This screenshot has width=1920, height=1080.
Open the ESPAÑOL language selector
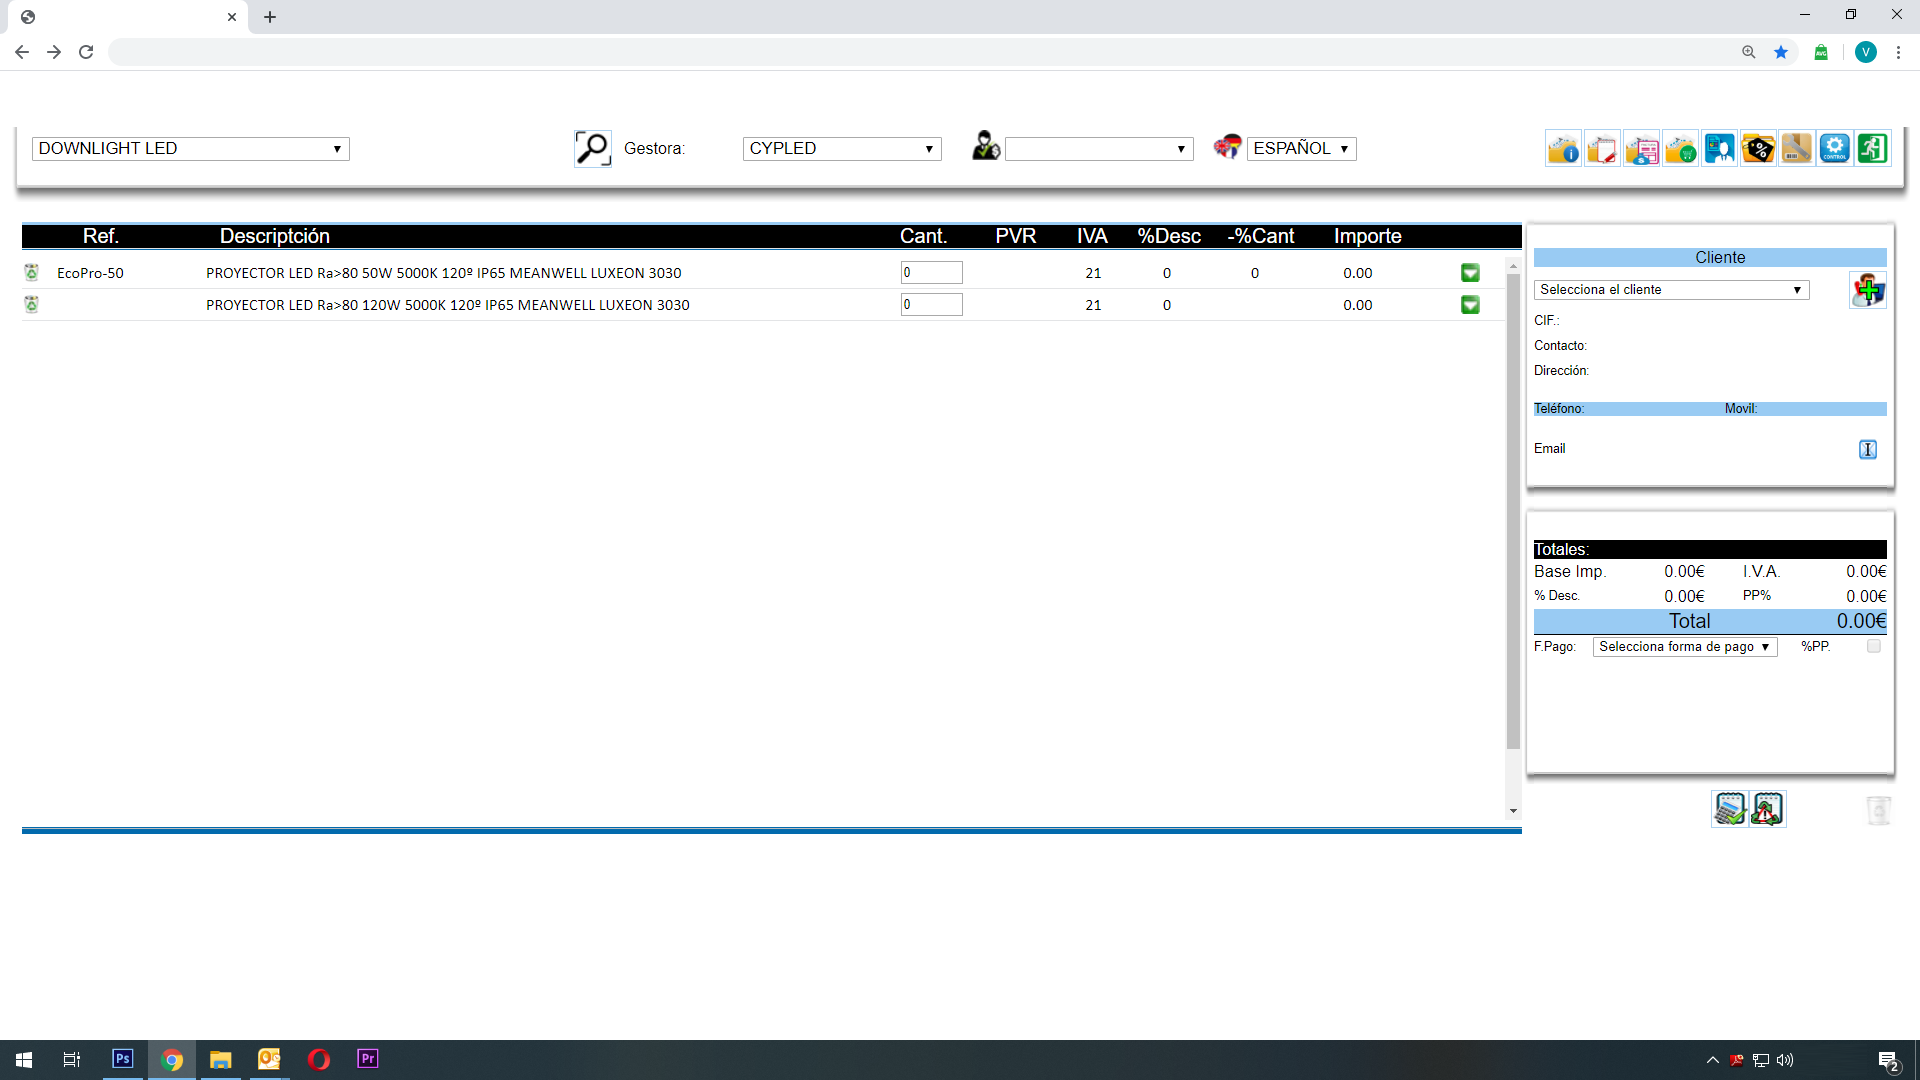click(x=1301, y=149)
